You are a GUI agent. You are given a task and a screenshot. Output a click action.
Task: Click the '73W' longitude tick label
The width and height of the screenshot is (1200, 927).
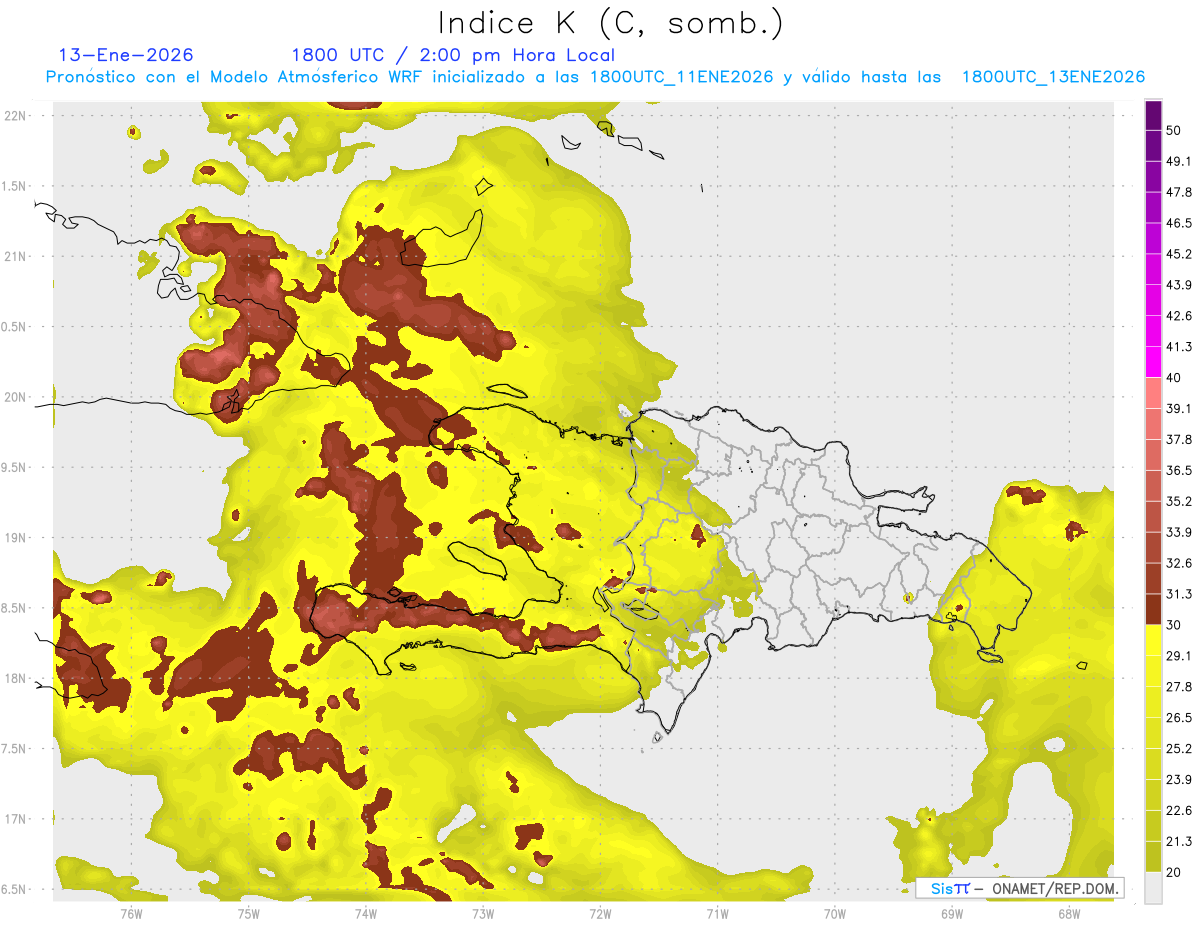point(483,914)
